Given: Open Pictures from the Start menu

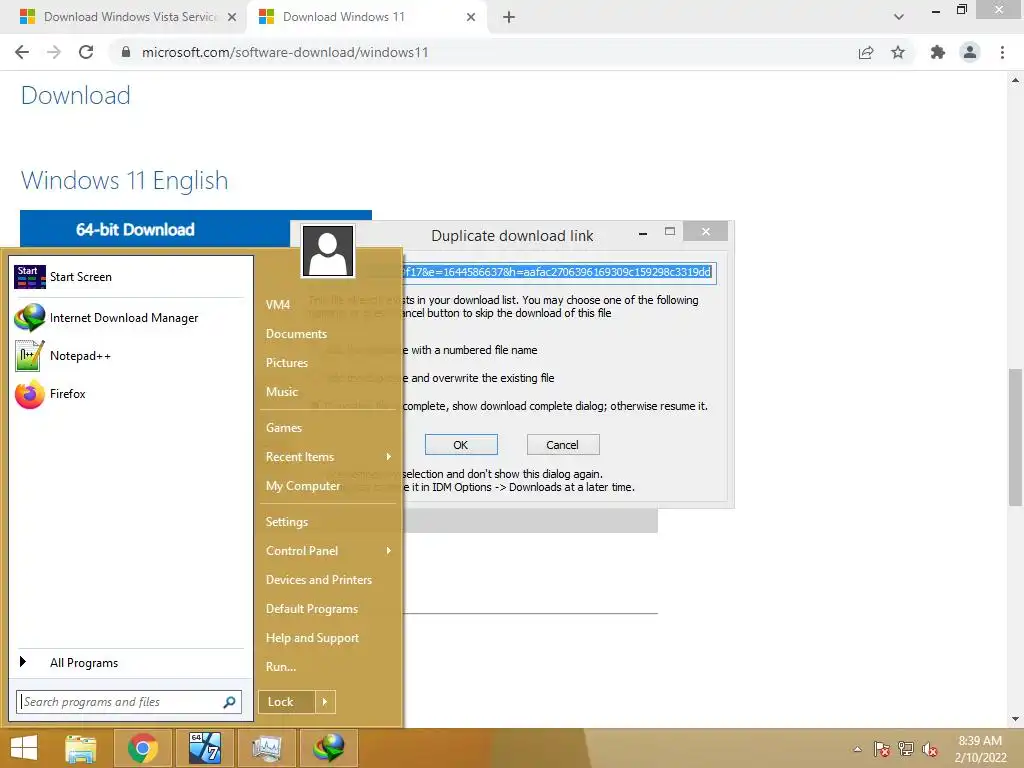Looking at the screenshot, I should [287, 363].
